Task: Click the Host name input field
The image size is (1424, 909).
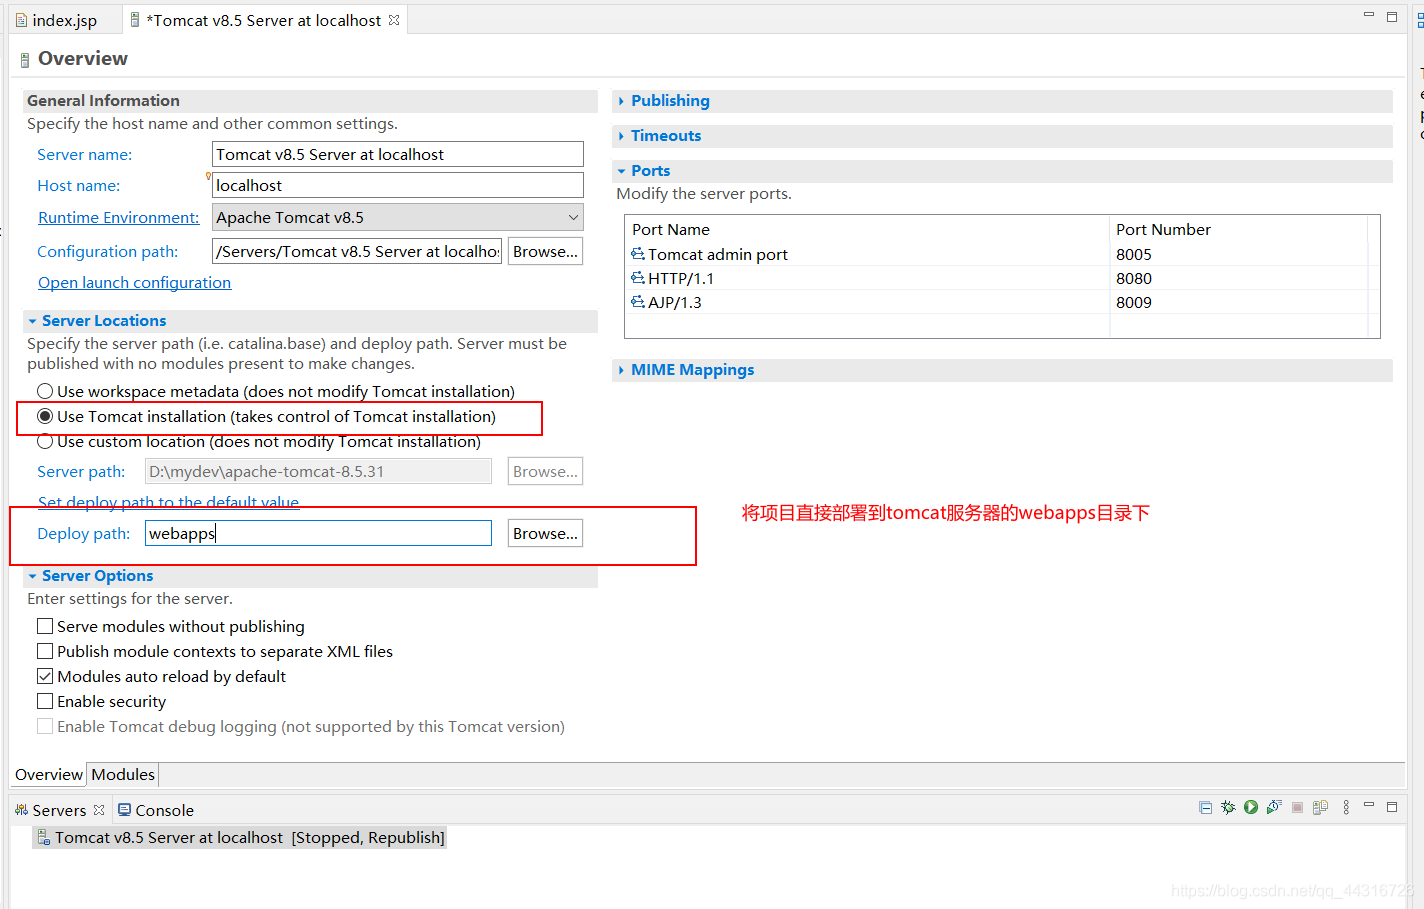Action: click(397, 185)
